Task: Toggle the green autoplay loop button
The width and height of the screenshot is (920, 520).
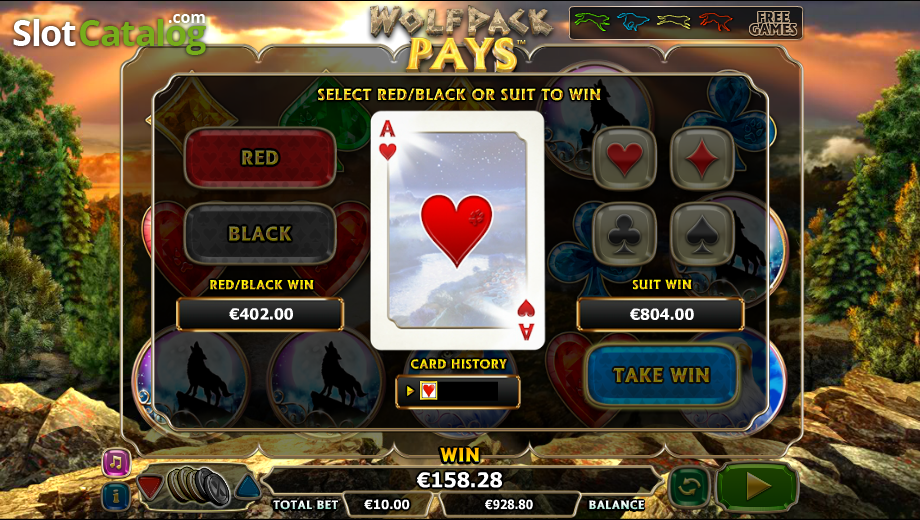Action: 689,487
